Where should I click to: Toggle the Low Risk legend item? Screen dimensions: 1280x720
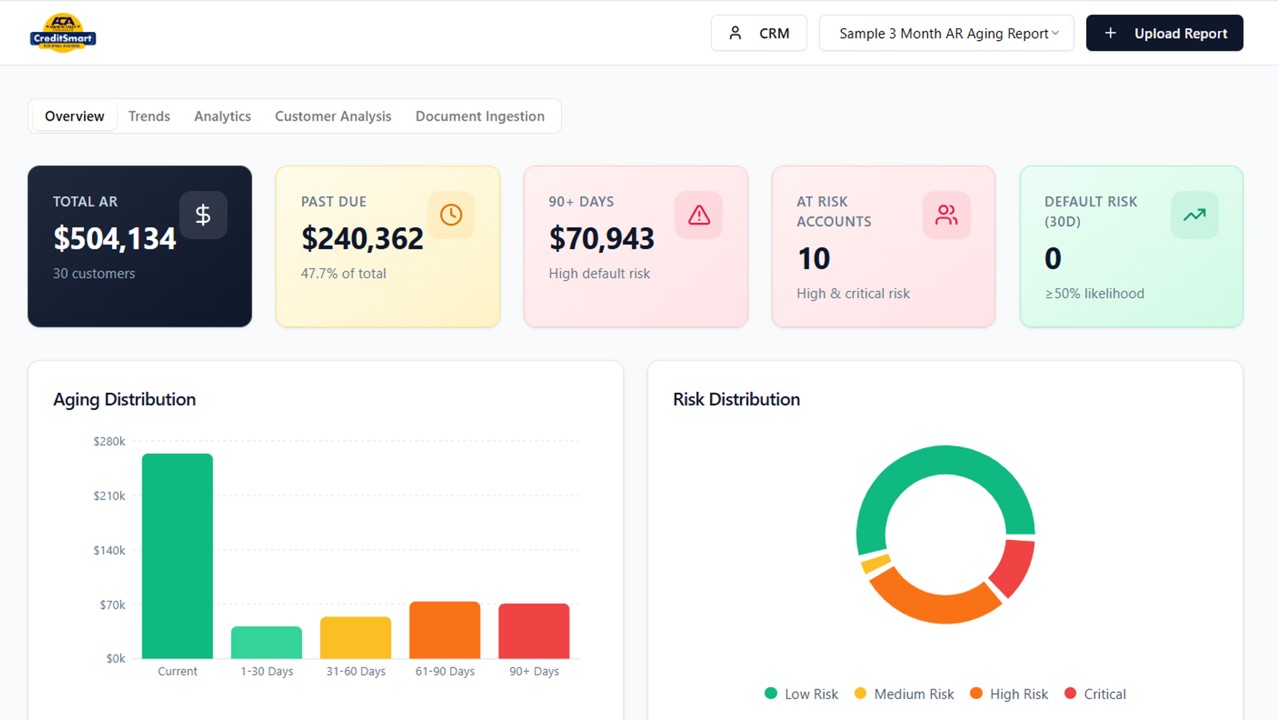(x=801, y=694)
